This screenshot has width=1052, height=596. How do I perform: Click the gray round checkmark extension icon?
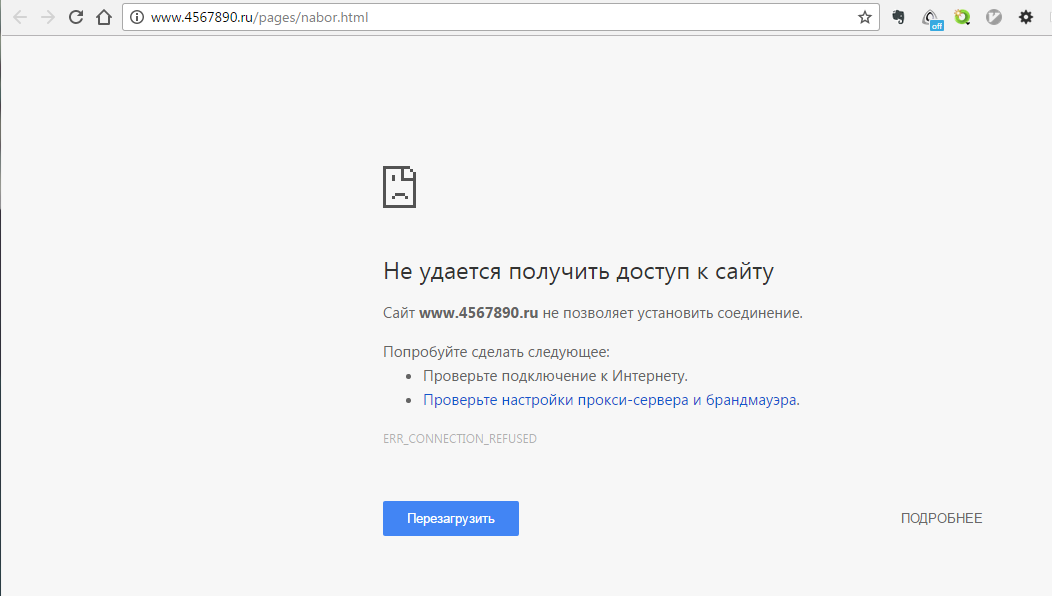pyautogui.click(x=994, y=17)
